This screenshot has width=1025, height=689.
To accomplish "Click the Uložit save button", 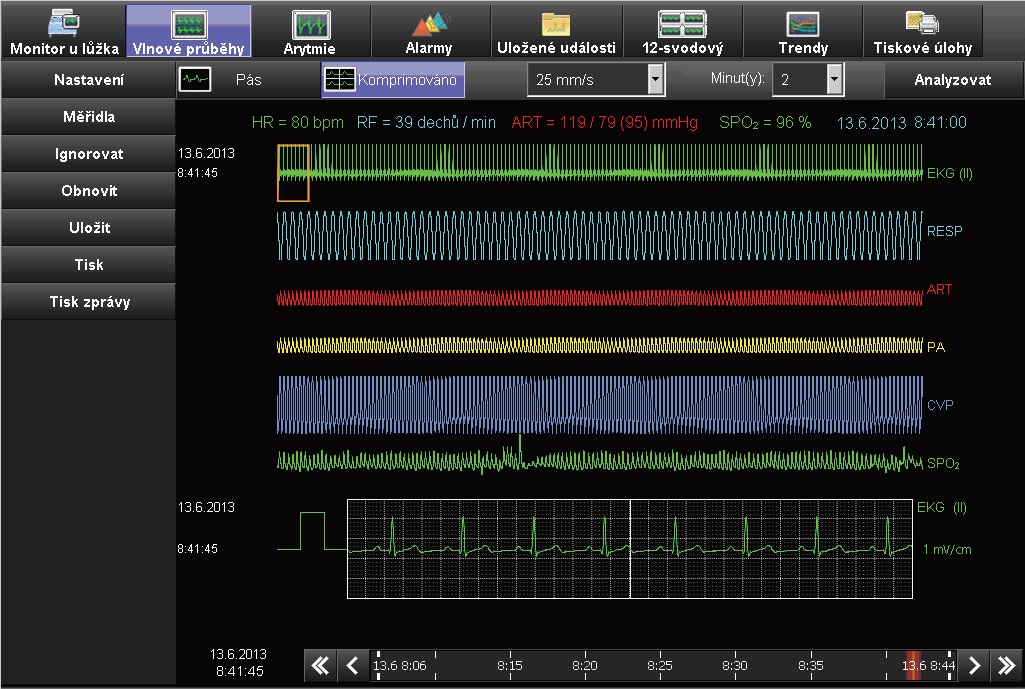I will [88, 228].
